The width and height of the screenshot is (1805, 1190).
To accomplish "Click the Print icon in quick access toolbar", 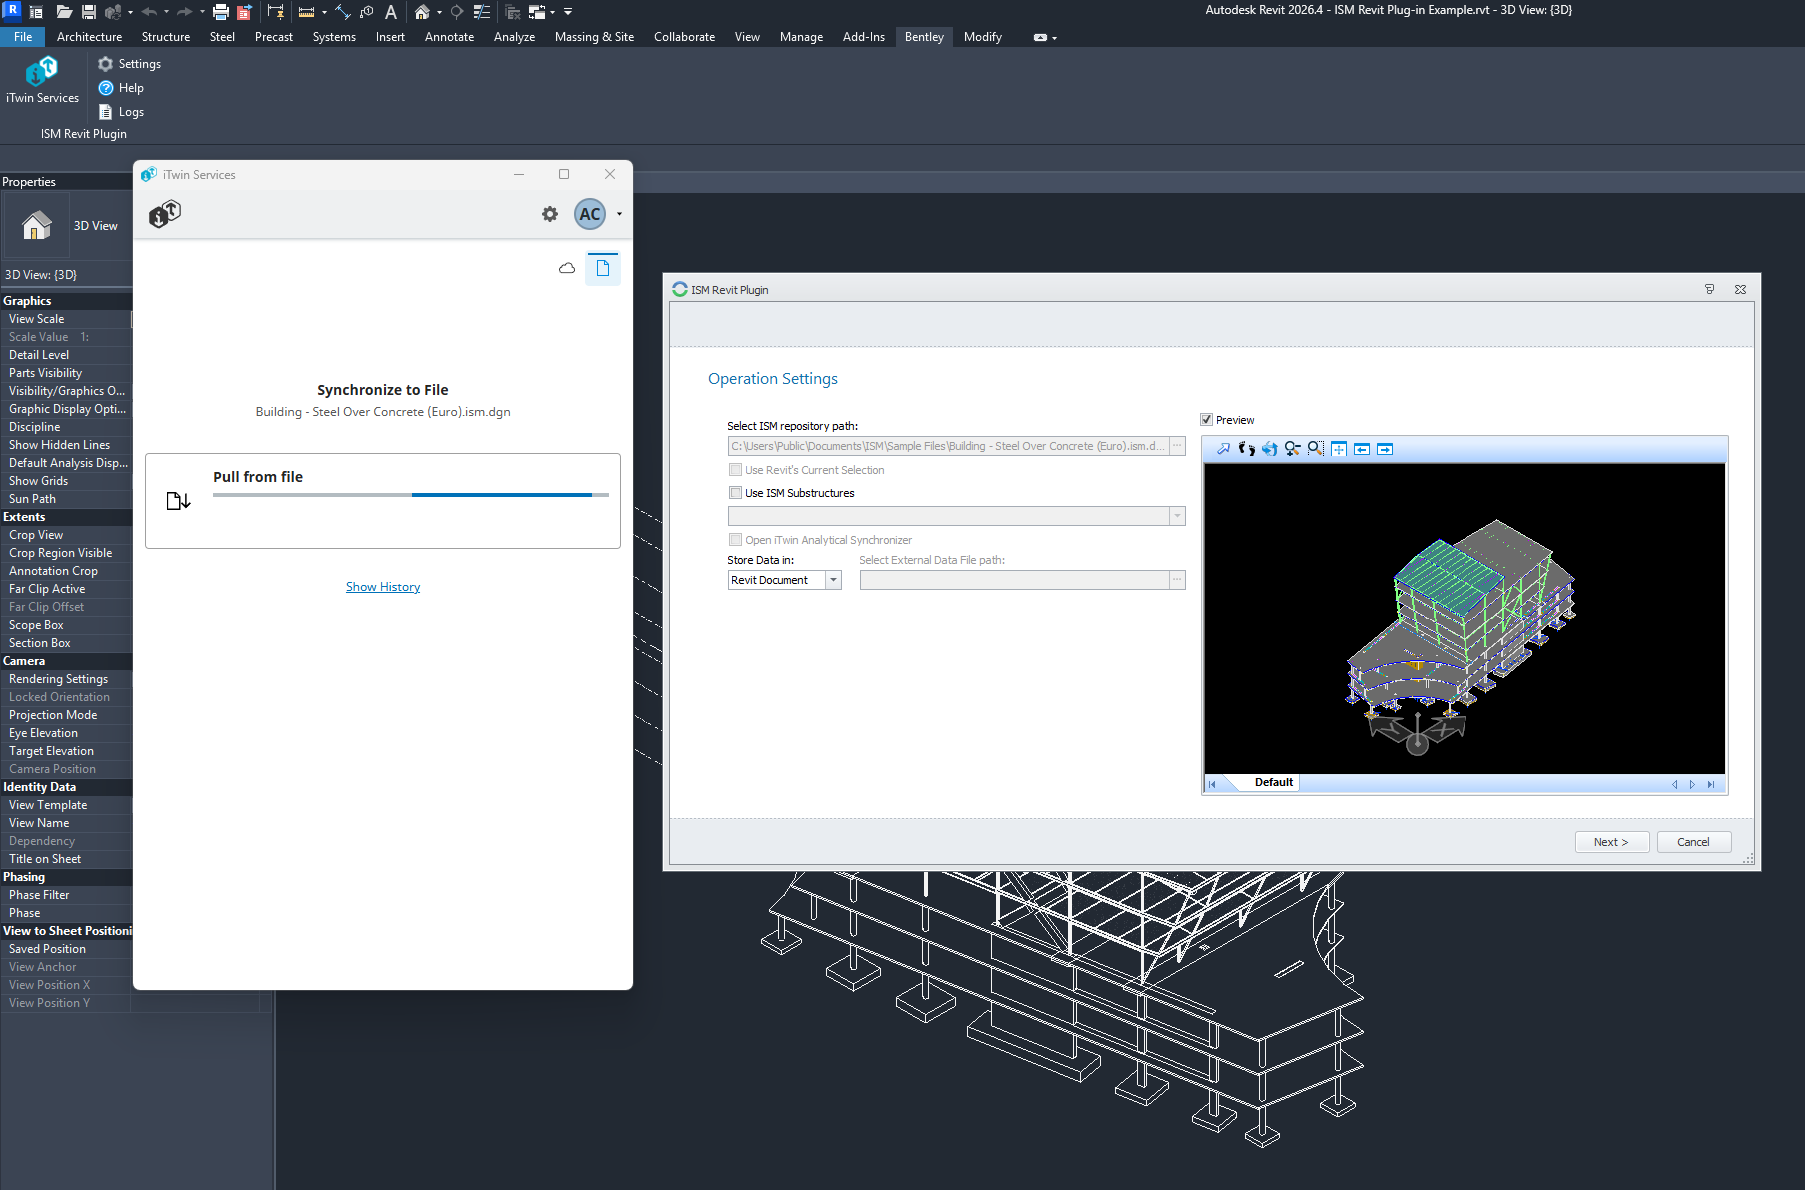I will coord(221,12).
